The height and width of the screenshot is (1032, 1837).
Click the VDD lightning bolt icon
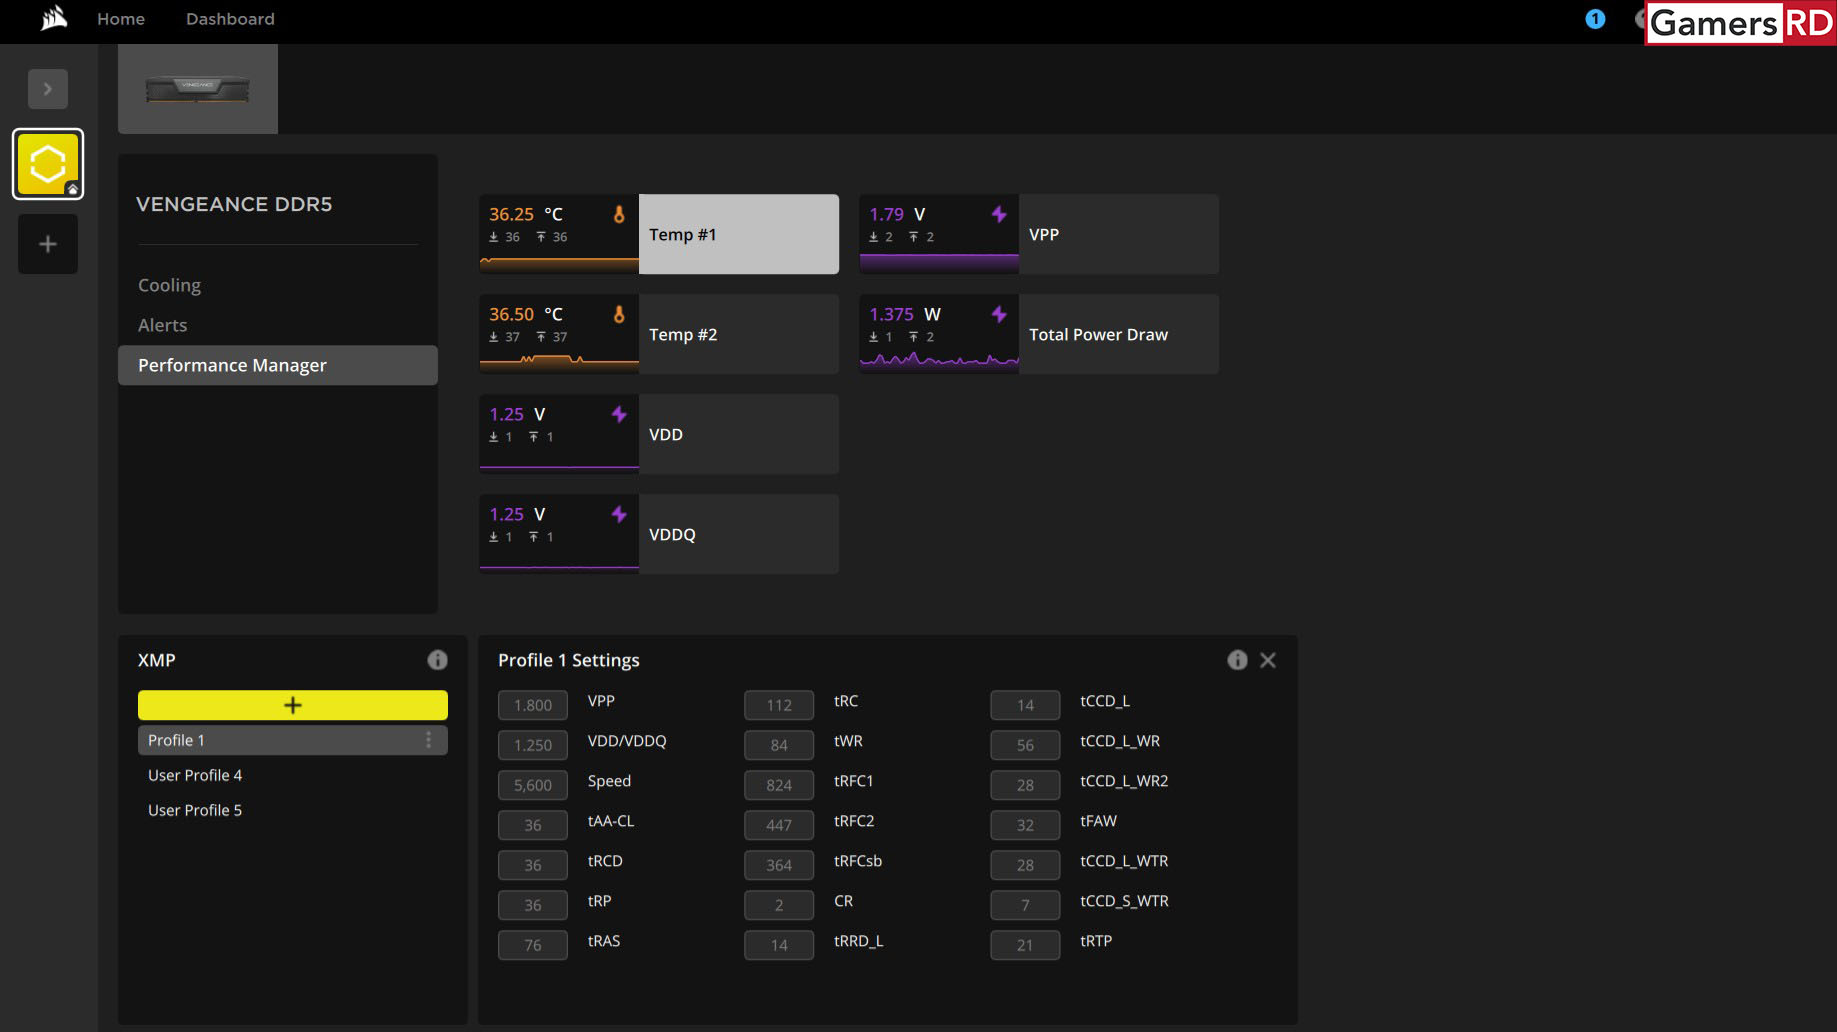click(x=619, y=414)
